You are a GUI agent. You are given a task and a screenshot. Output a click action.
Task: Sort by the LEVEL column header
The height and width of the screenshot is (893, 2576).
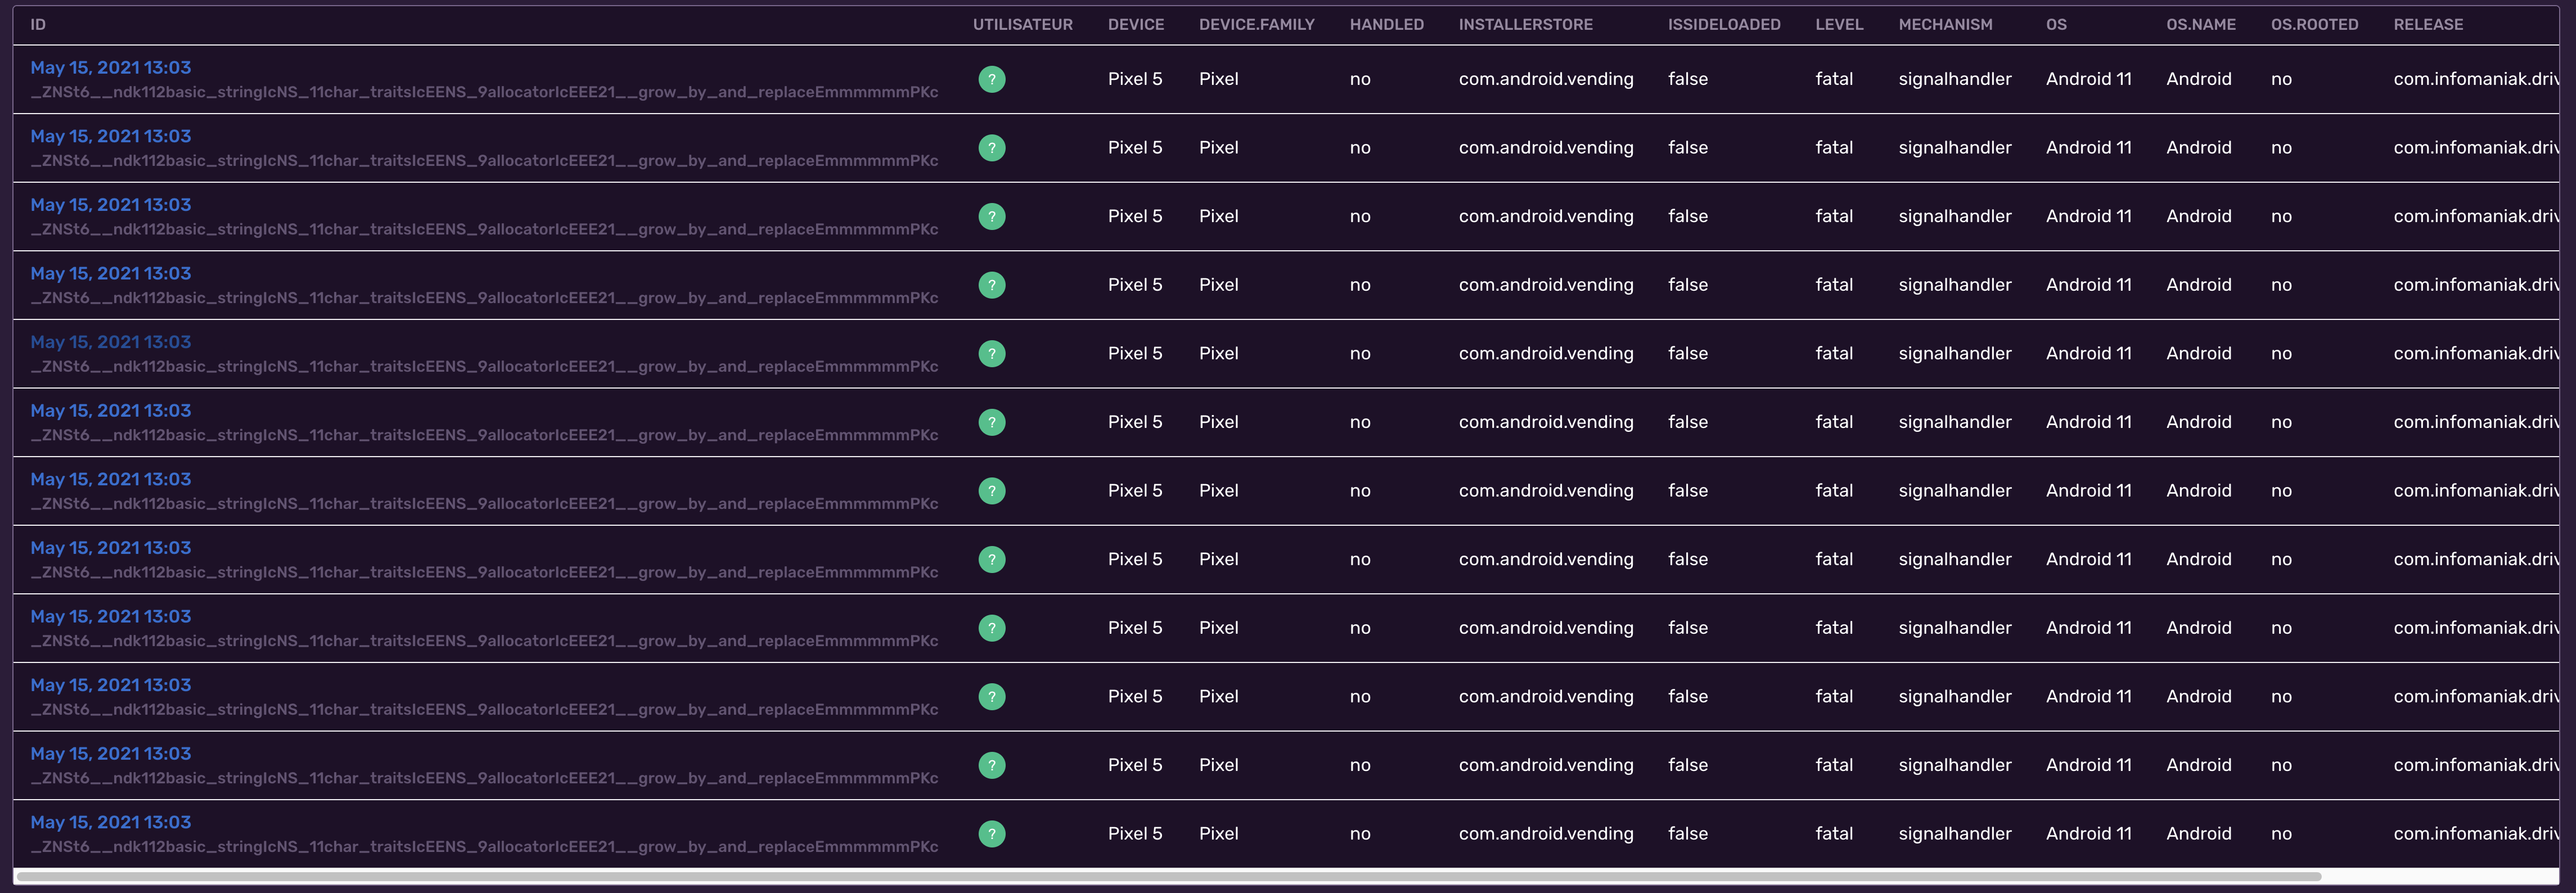(x=1839, y=24)
